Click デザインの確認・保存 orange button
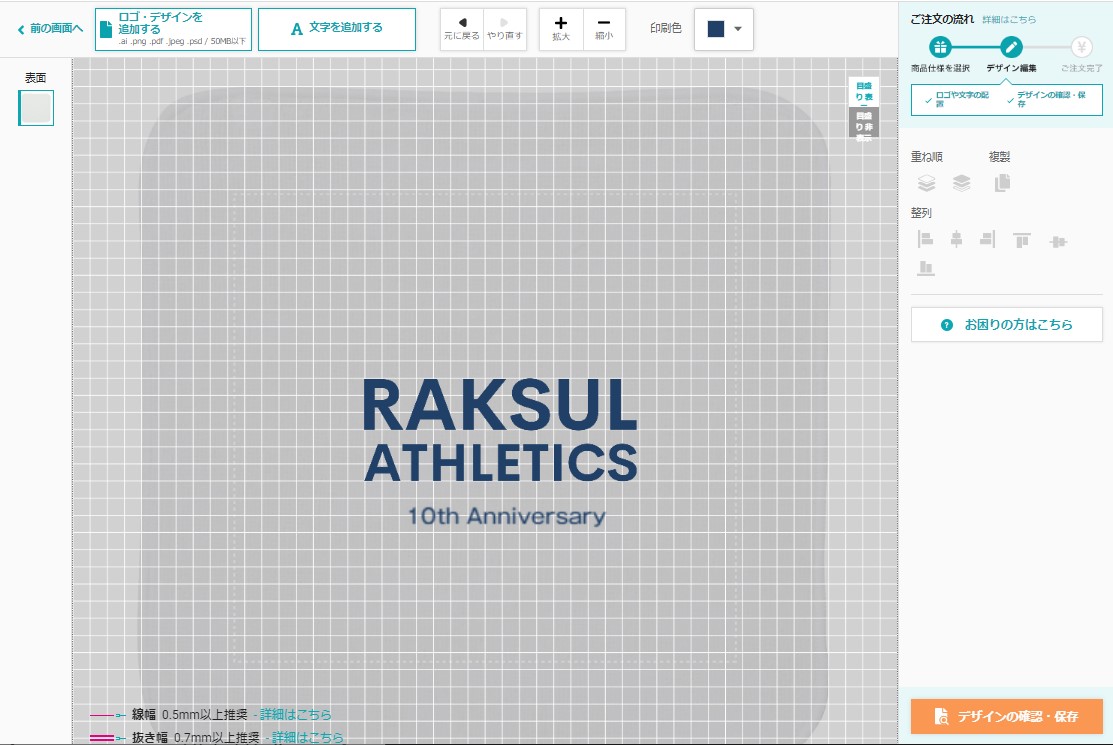Image resolution: width=1113 pixels, height=745 pixels. 1007,716
